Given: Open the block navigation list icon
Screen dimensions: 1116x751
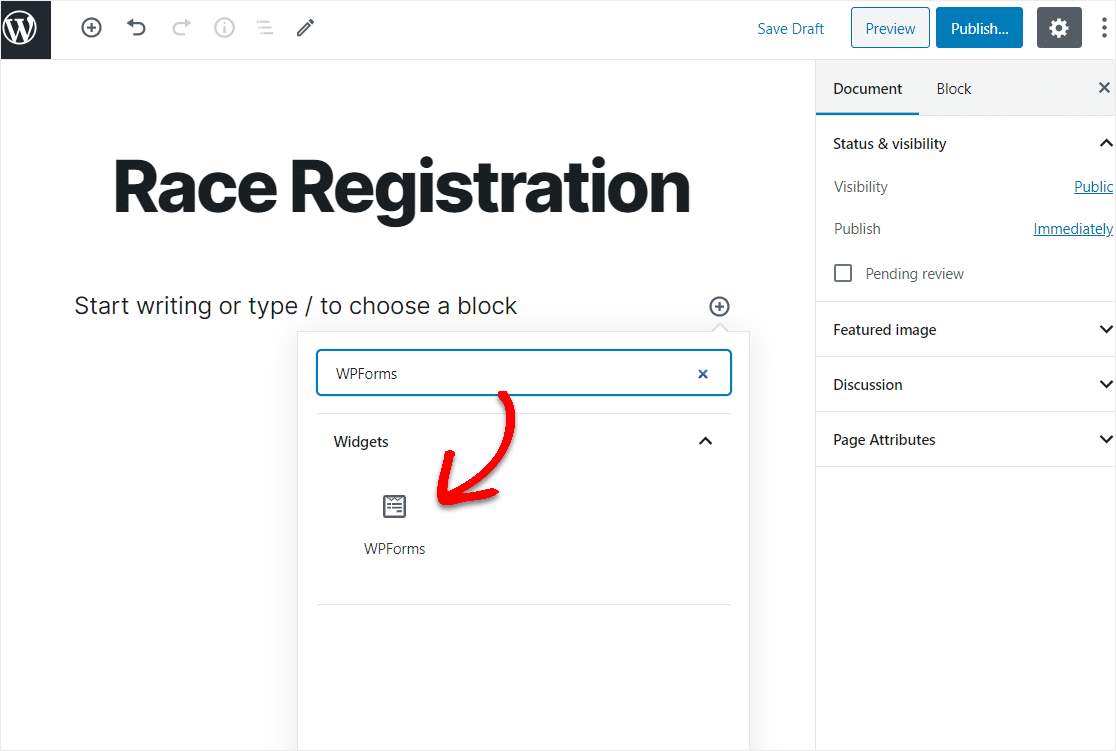Looking at the screenshot, I should coord(264,28).
